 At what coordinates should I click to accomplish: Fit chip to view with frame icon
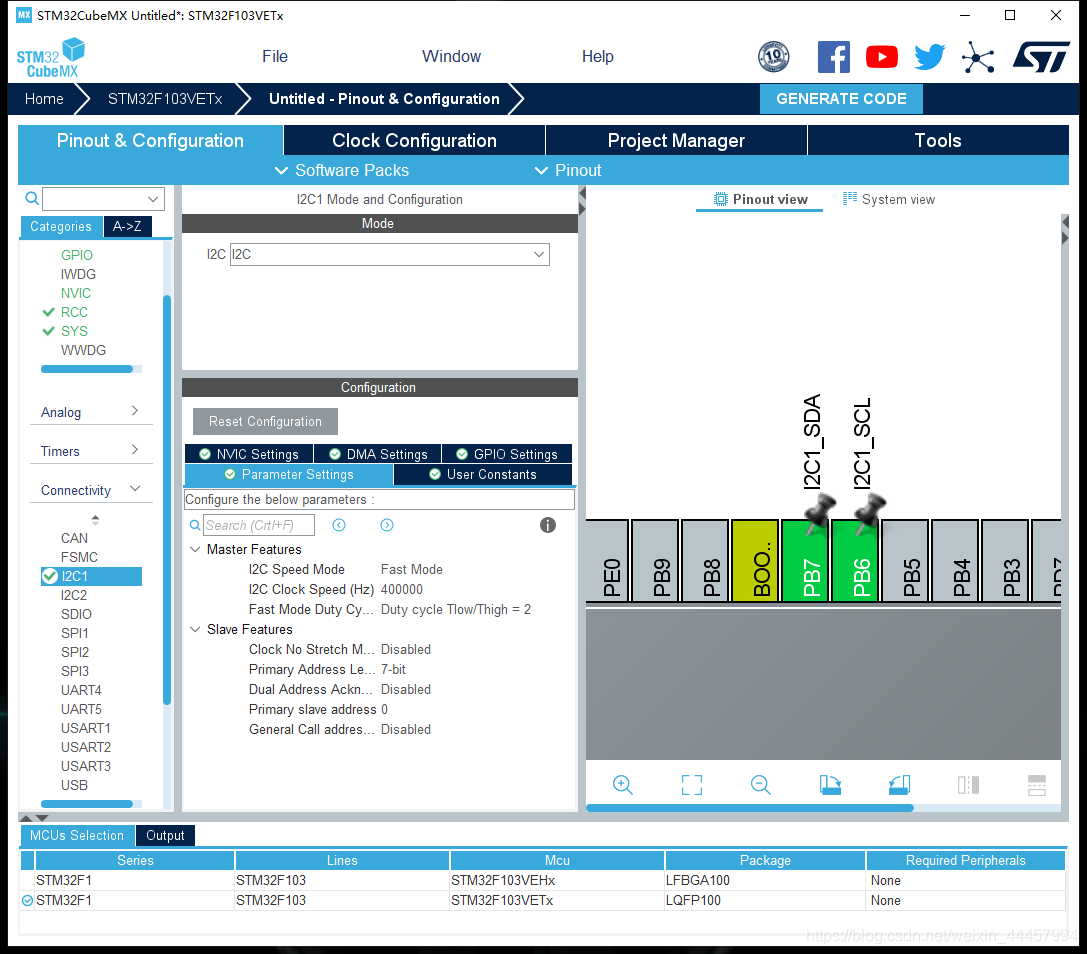[692, 785]
